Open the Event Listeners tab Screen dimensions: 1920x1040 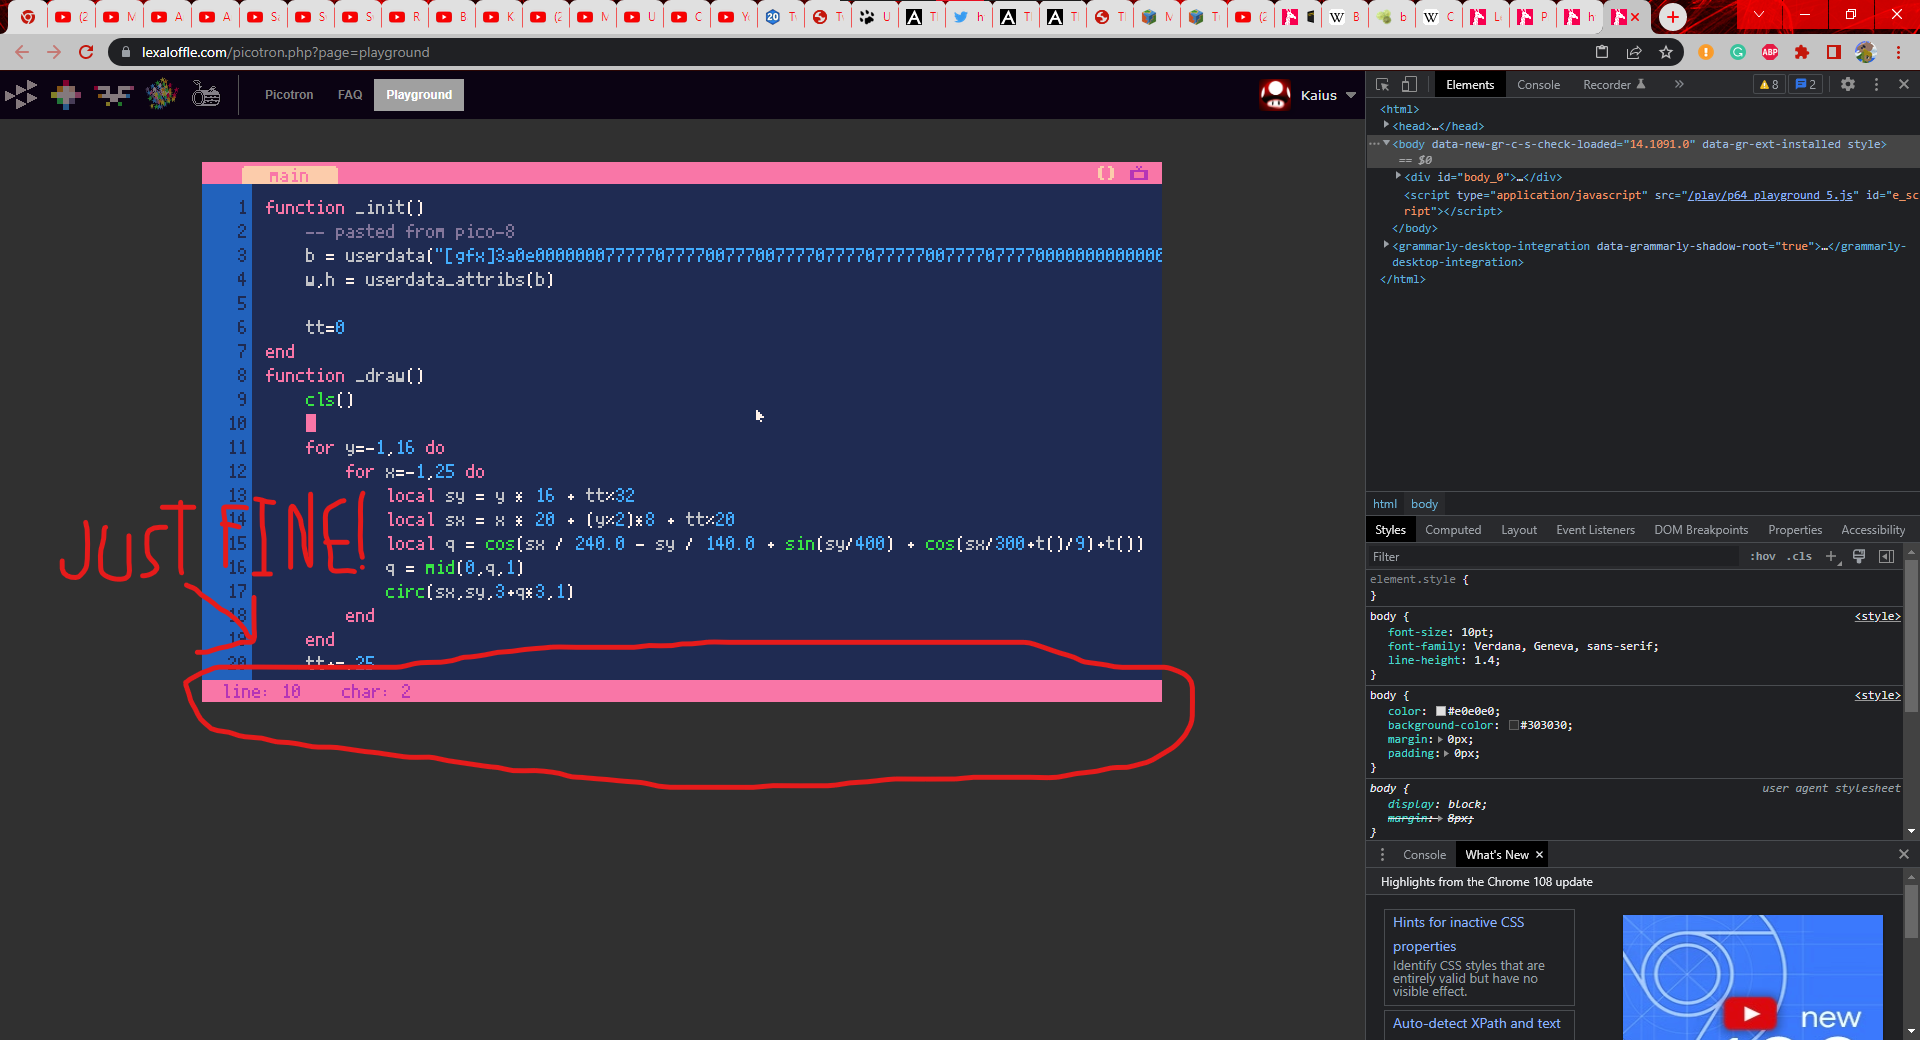tap(1595, 530)
